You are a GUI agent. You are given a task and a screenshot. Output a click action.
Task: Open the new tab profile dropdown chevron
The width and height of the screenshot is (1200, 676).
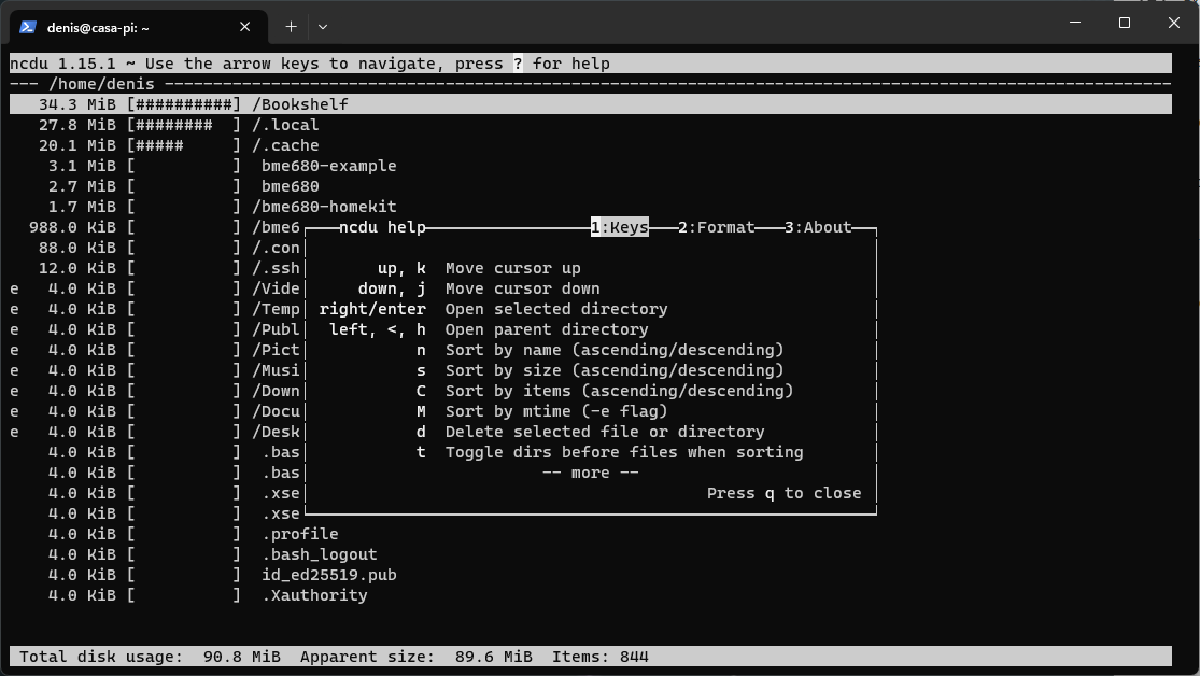coord(323,27)
